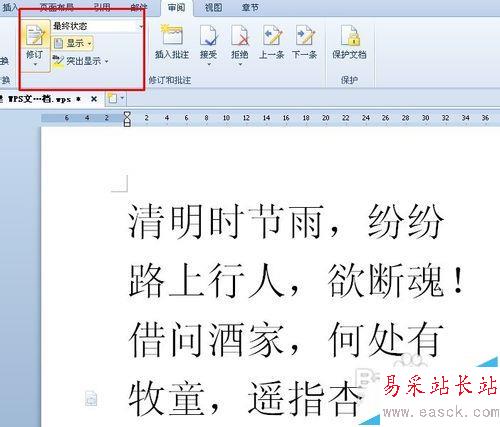This screenshot has width=500, height=427.
Task: Switch to the 审阅 review tab
Action: pyautogui.click(x=176, y=7)
